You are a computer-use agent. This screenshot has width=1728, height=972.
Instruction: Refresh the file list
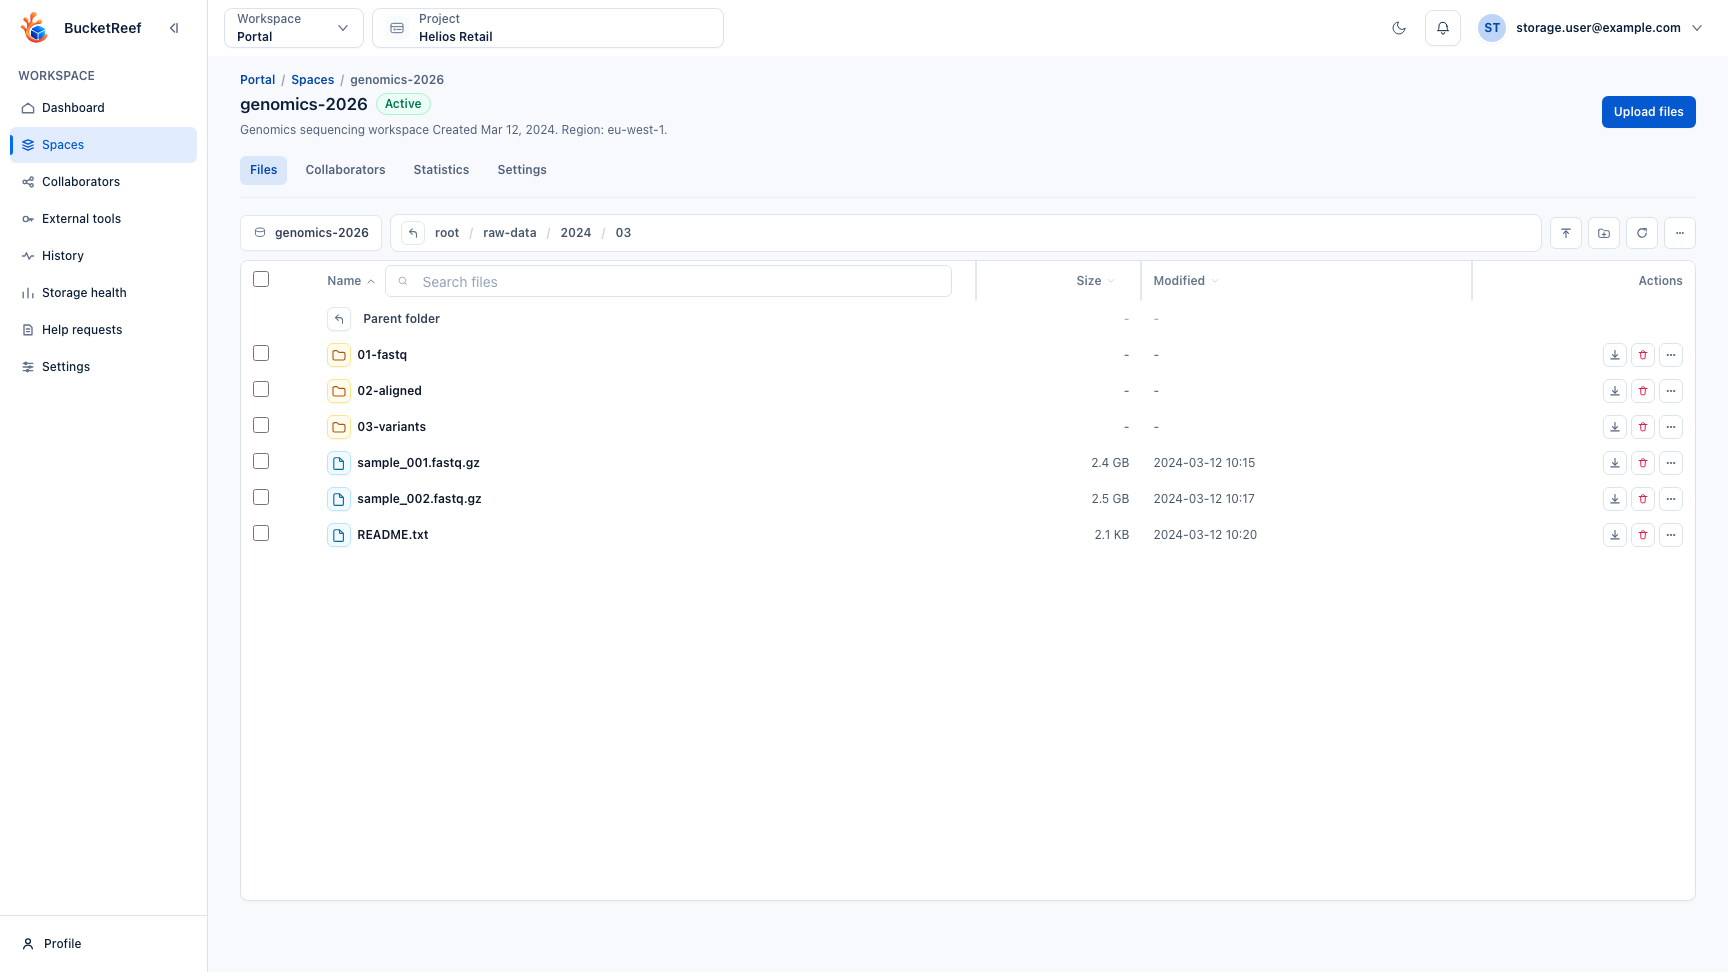pos(1642,233)
